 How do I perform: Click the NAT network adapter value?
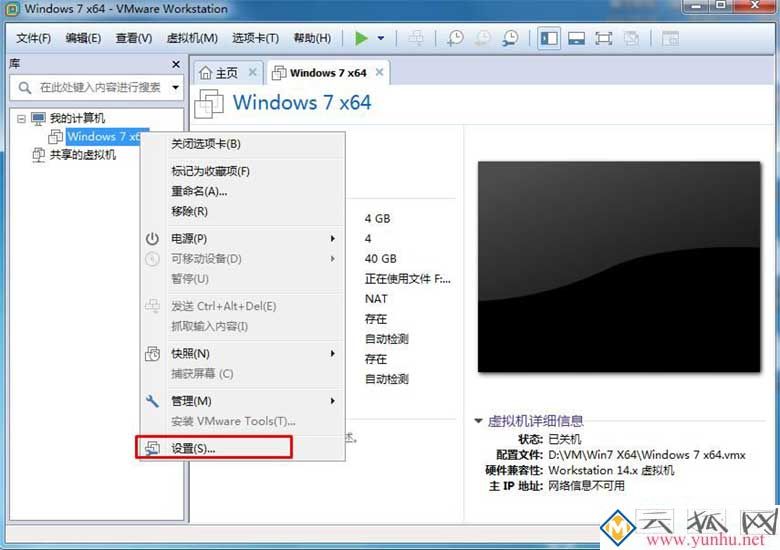pos(376,299)
